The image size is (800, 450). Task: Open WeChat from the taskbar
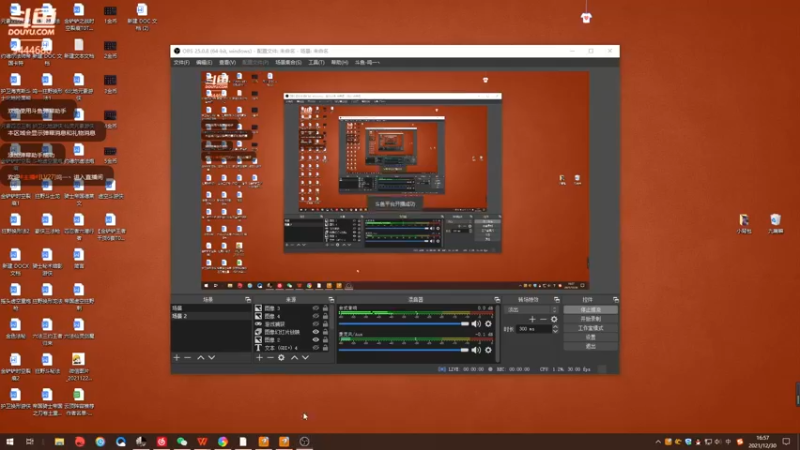coord(182,441)
